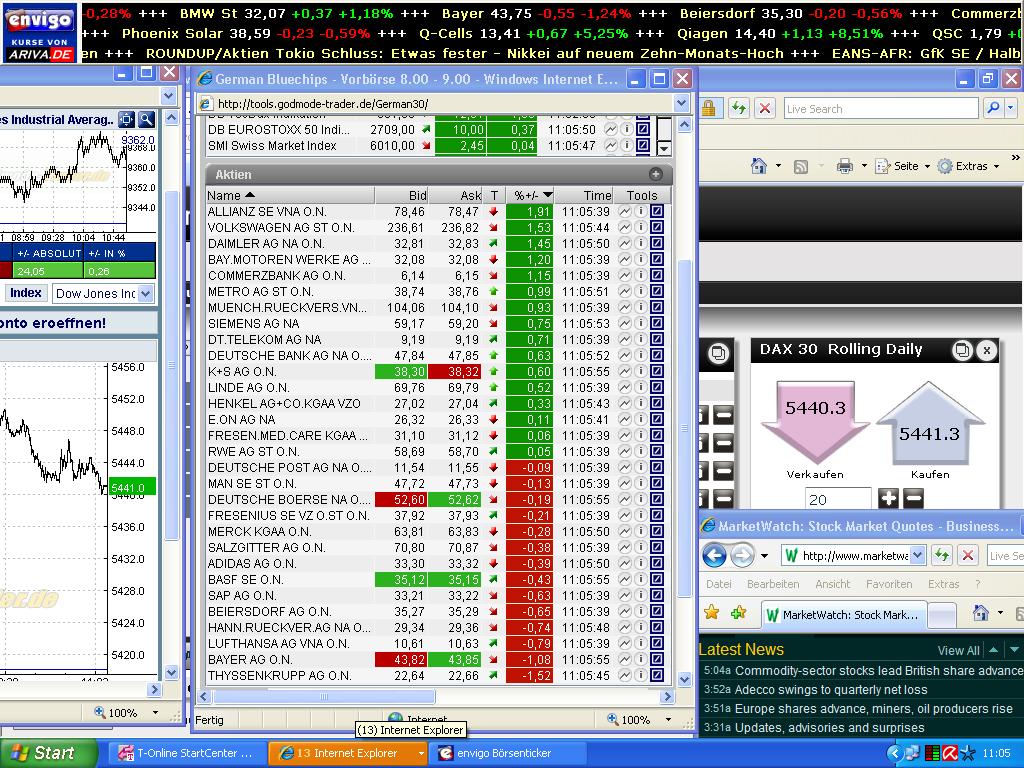Open Datei menu in MarketWatch window
This screenshot has height=768, width=1024.
(718, 584)
